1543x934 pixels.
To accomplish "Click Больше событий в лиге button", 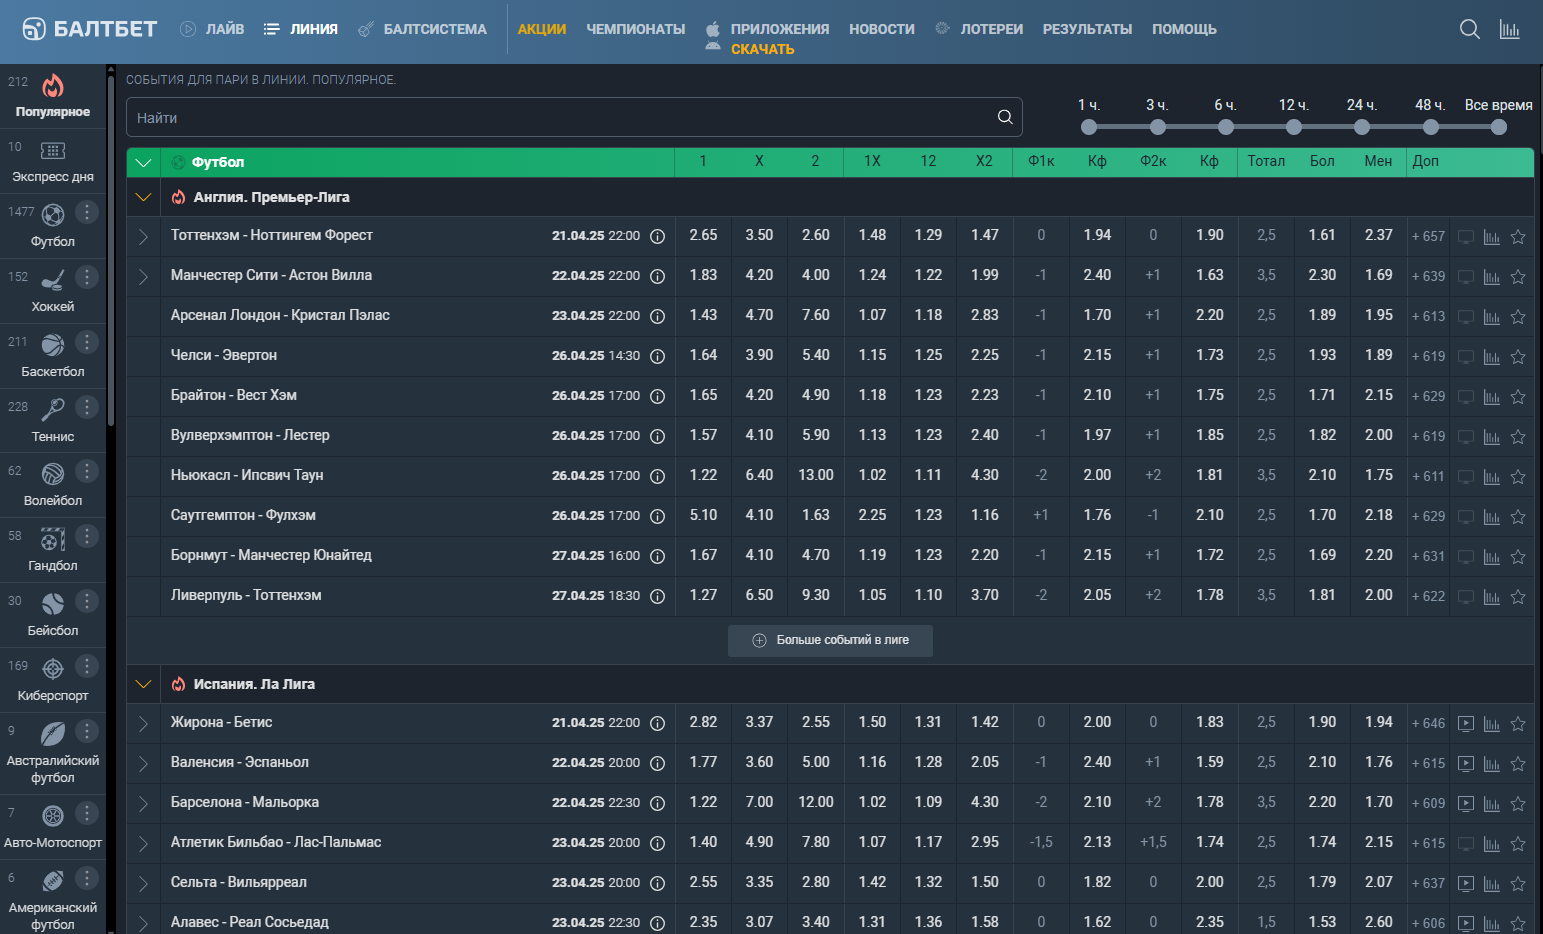I will click(830, 641).
